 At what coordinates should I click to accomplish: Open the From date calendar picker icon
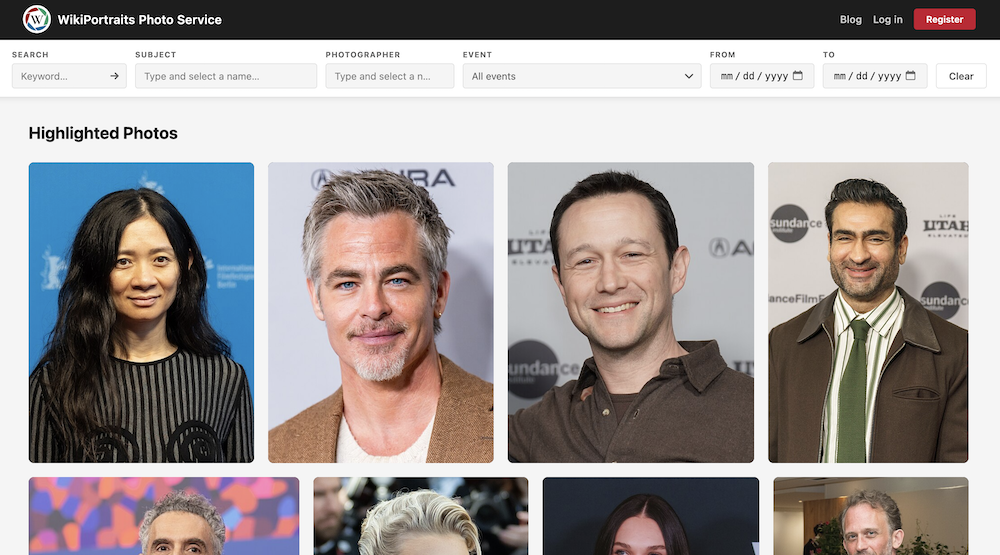(797, 75)
